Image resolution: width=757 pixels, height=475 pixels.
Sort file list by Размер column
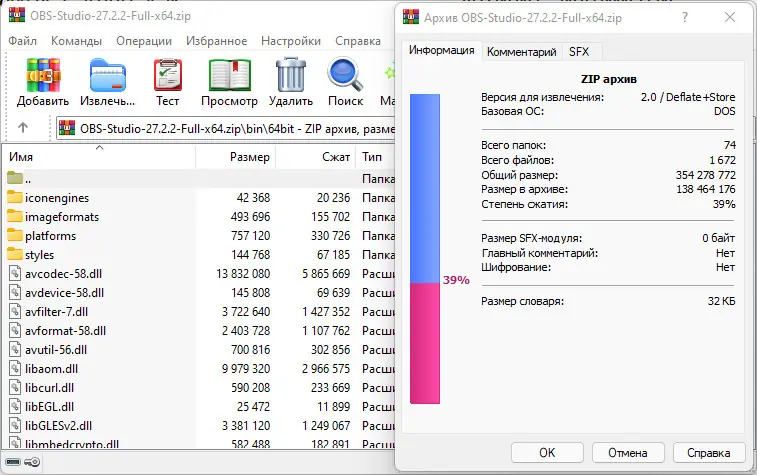[x=236, y=157]
